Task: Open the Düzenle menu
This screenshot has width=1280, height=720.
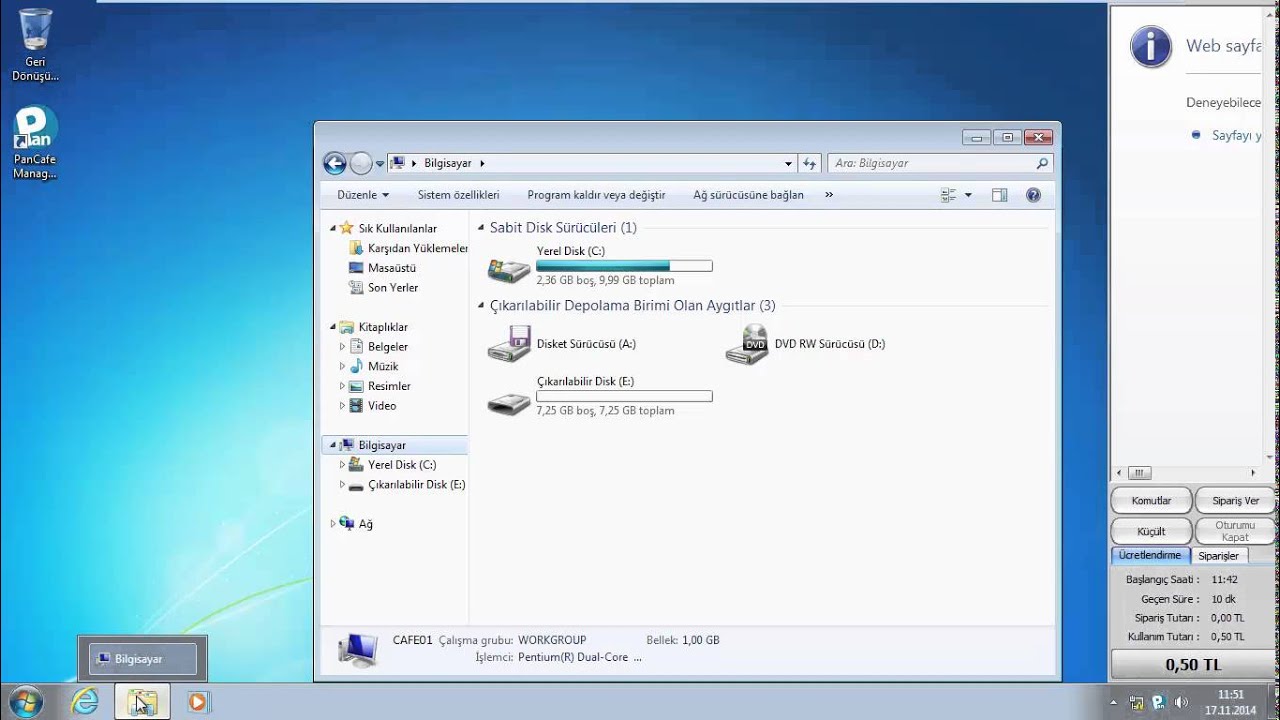Action: coord(363,195)
